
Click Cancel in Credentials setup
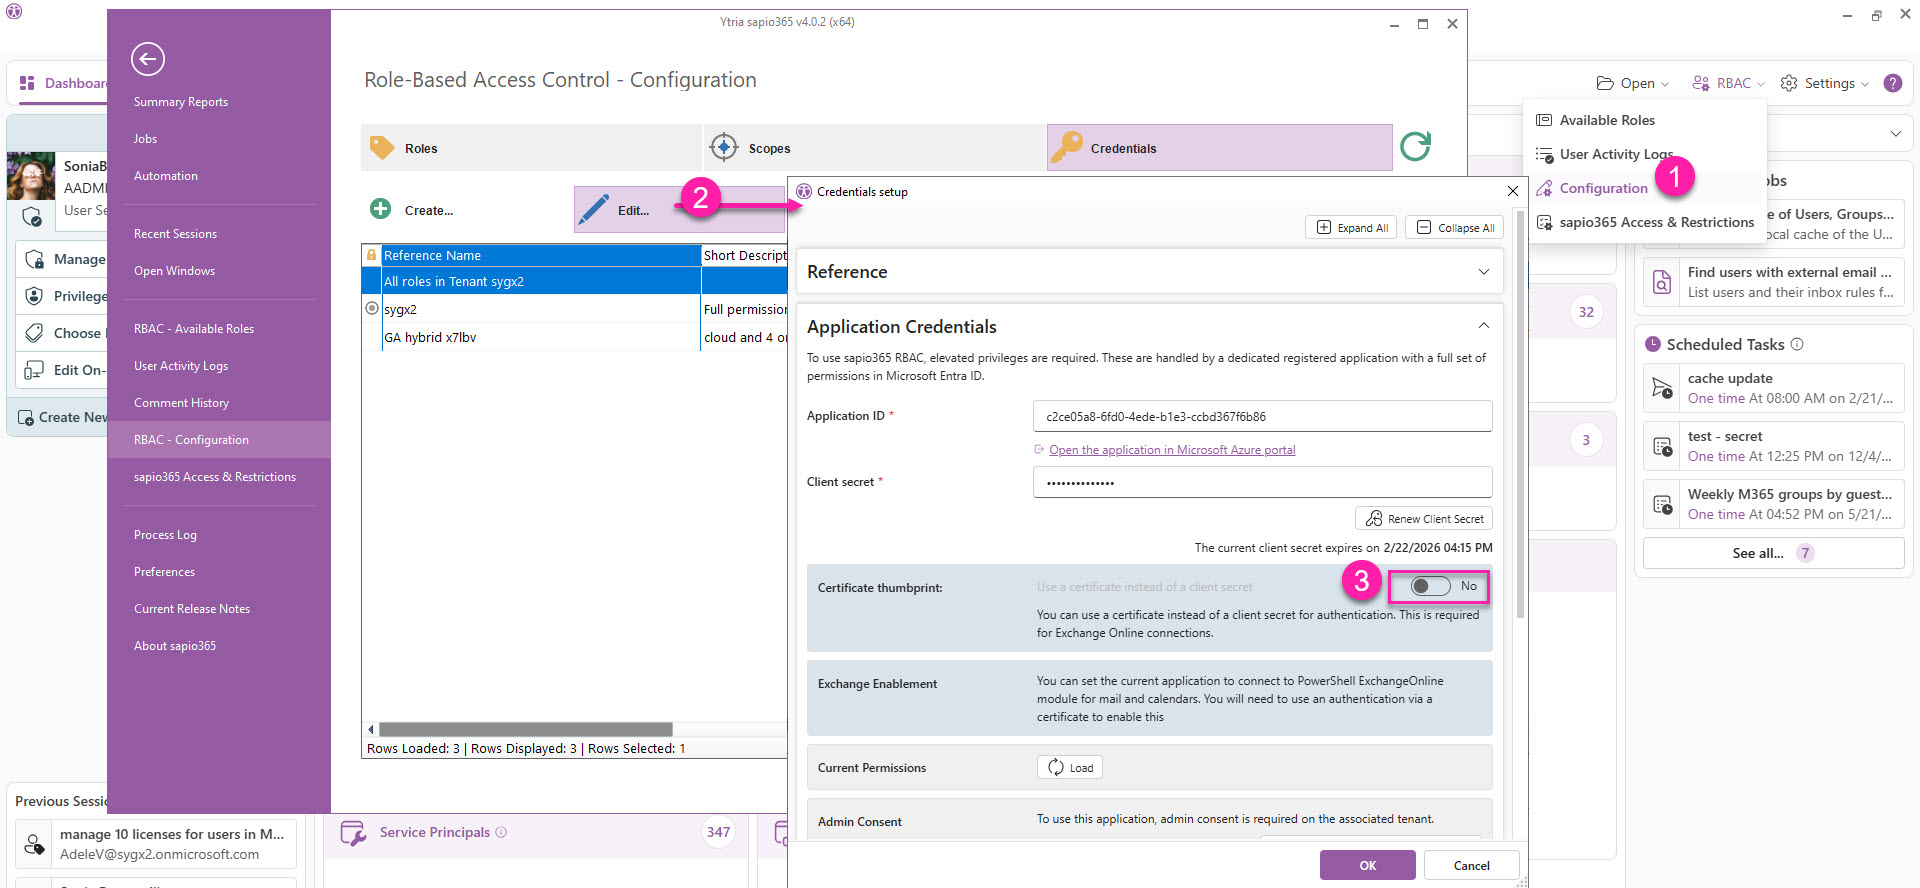click(1471, 865)
